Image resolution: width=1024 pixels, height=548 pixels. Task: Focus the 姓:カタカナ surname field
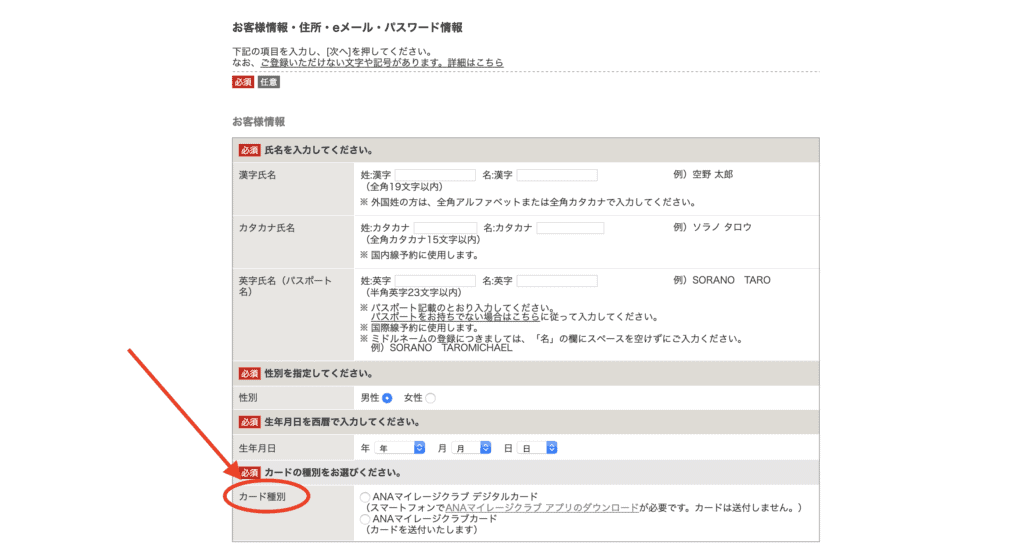click(x=445, y=228)
